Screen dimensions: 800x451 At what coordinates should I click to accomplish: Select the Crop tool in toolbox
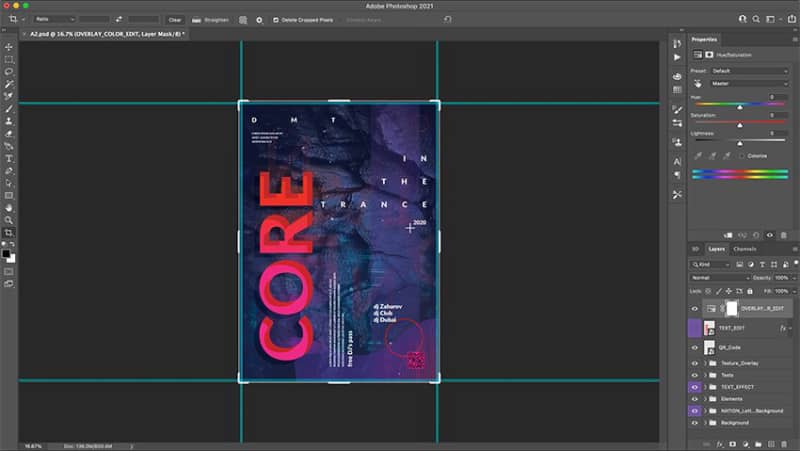(x=9, y=233)
